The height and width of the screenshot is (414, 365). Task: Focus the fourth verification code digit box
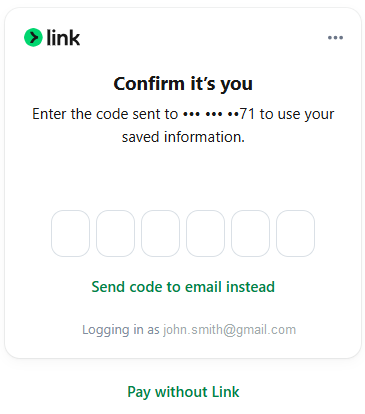coord(205,233)
